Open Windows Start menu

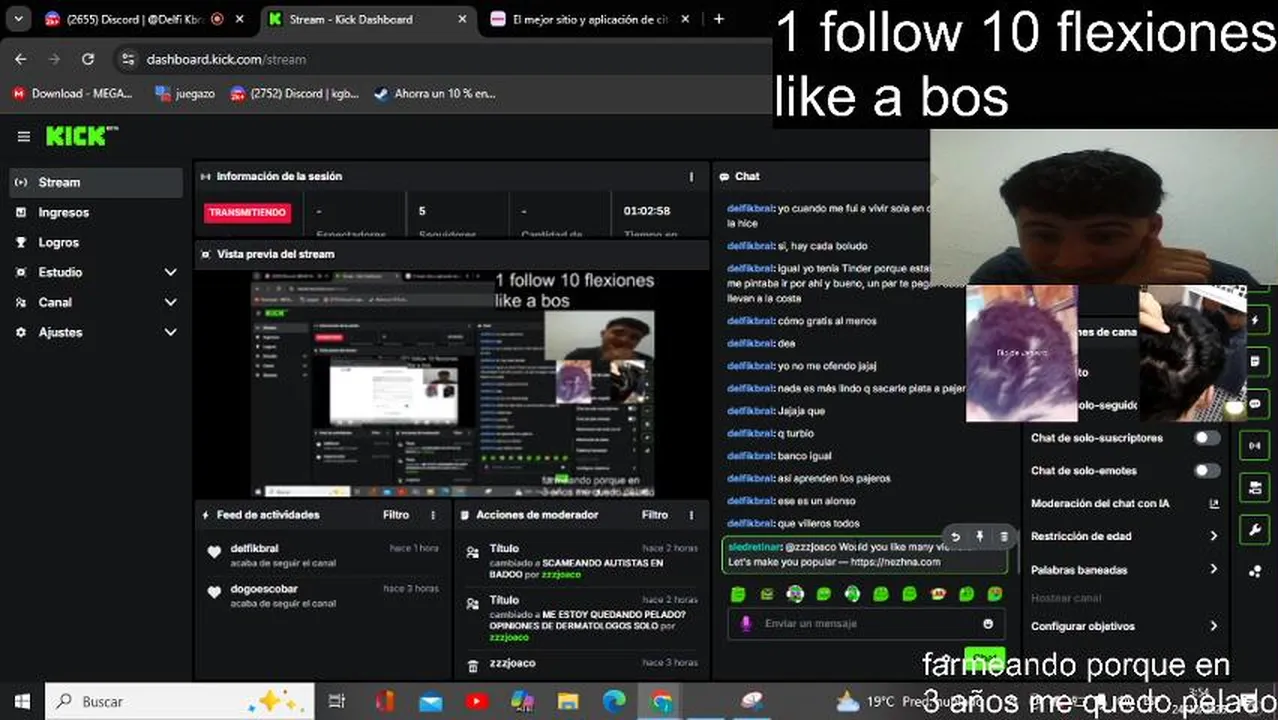(22, 701)
